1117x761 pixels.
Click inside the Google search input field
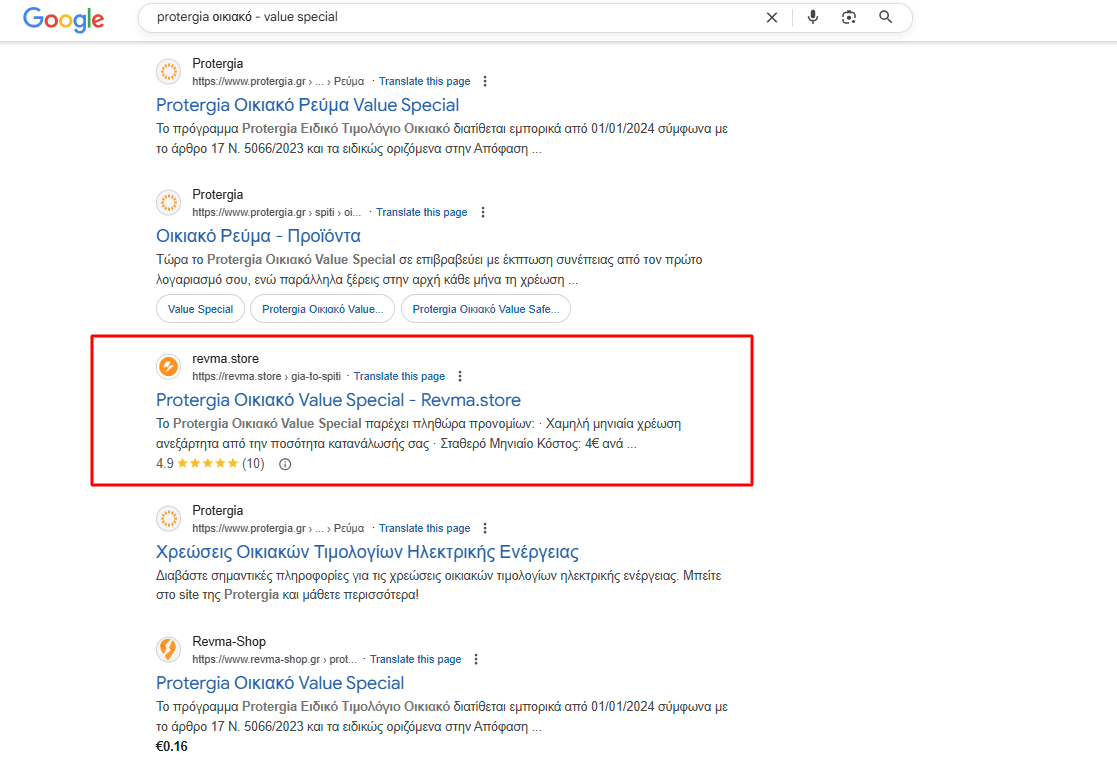pyautogui.click(x=450, y=17)
